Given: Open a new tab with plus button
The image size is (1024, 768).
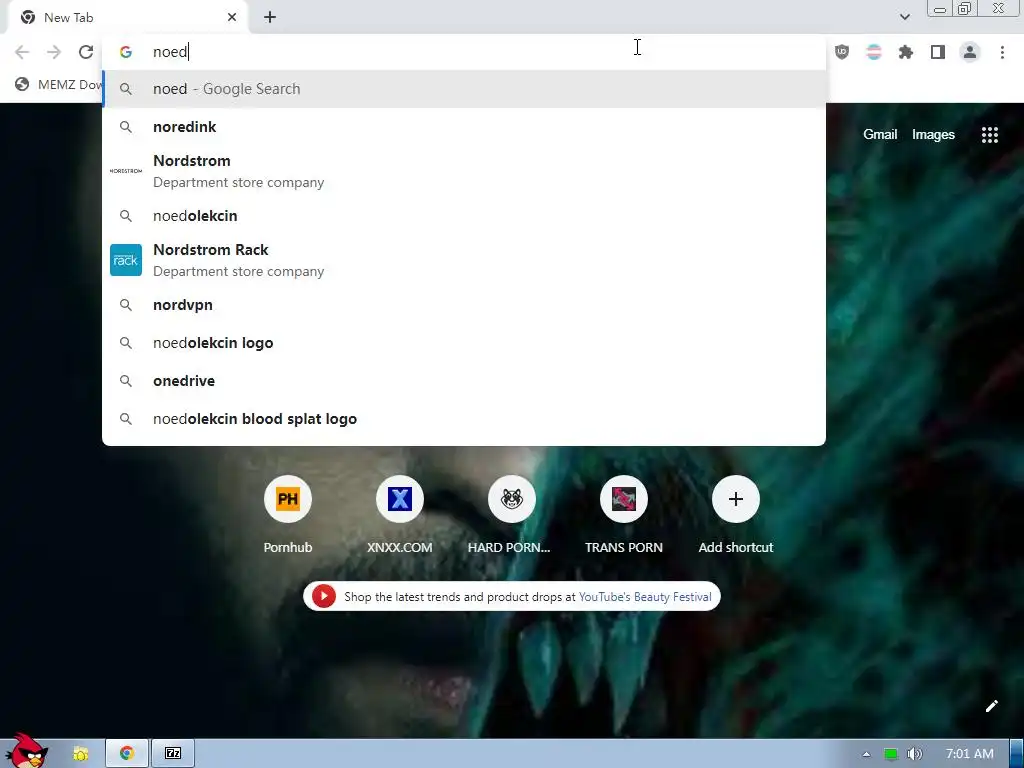Looking at the screenshot, I should pyautogui.click(x=270, y=18).
